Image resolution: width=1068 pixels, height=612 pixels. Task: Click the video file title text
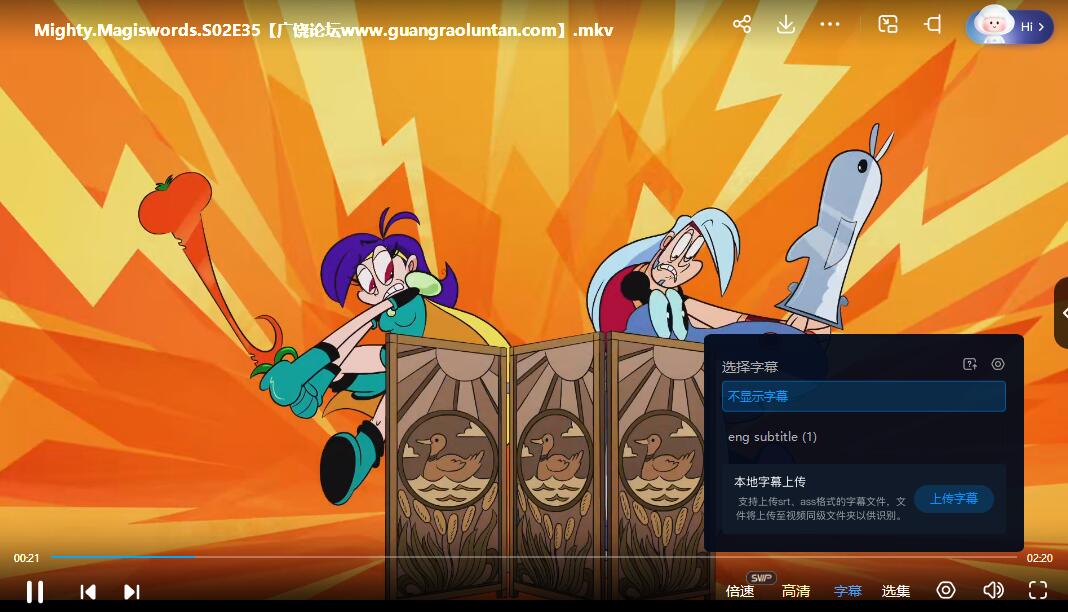[324, 30]
